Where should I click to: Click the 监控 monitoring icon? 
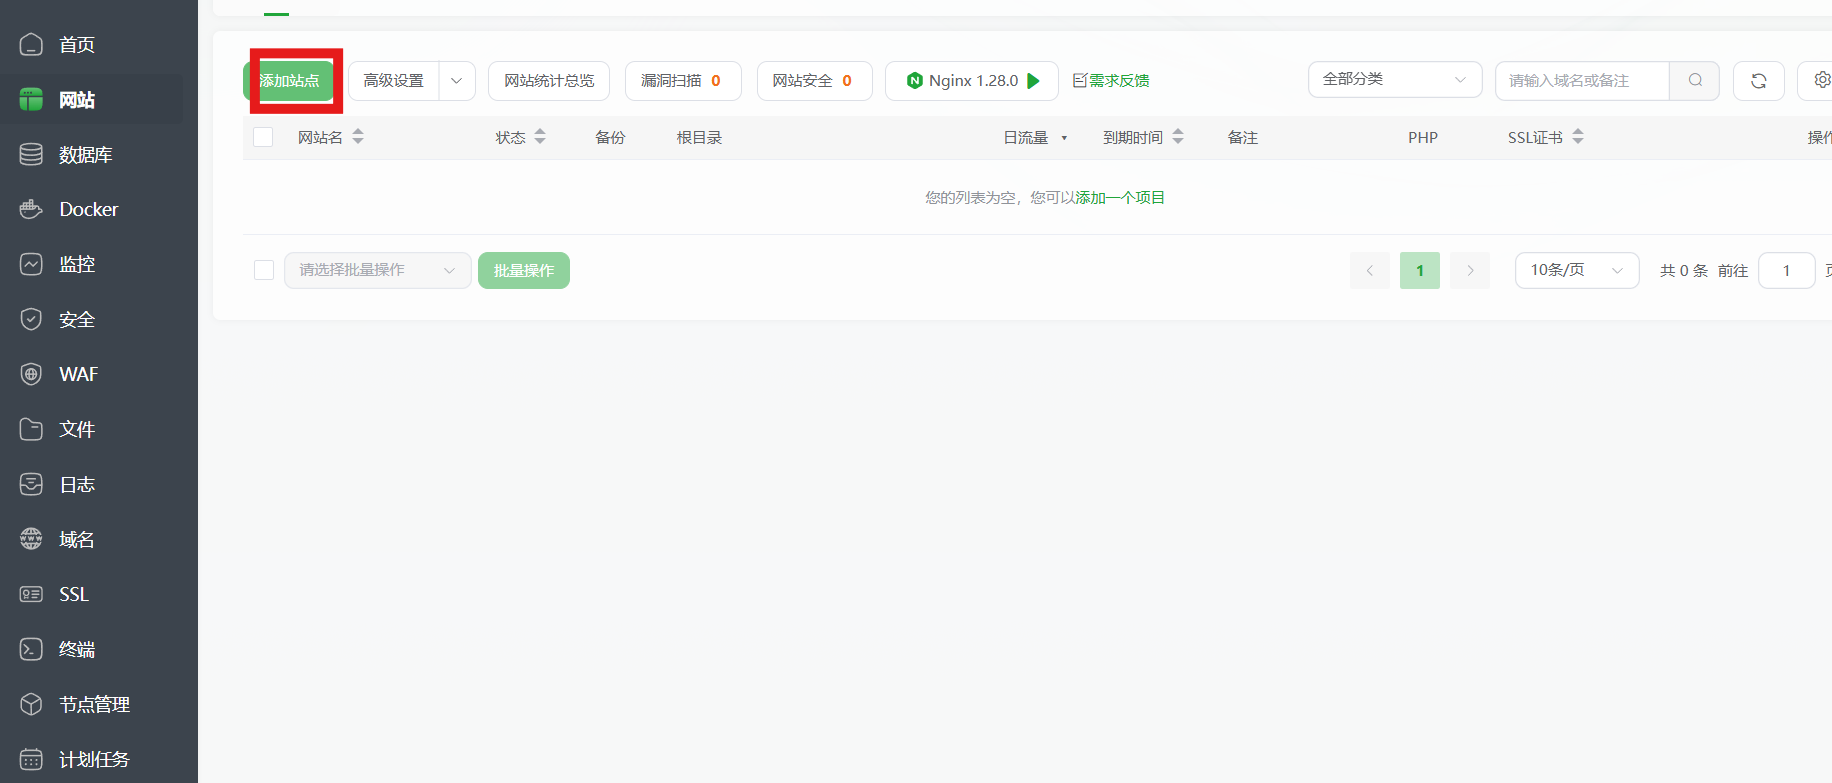coord(31,264)
